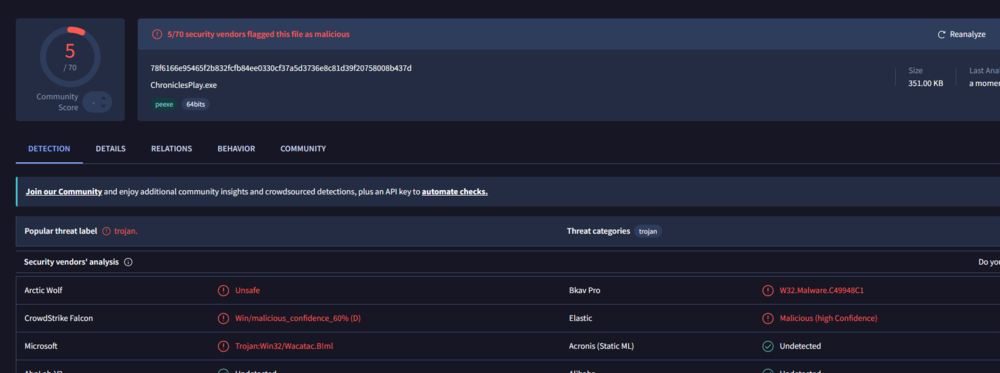Click the info icon next to Security vendors' analysis

128,262
